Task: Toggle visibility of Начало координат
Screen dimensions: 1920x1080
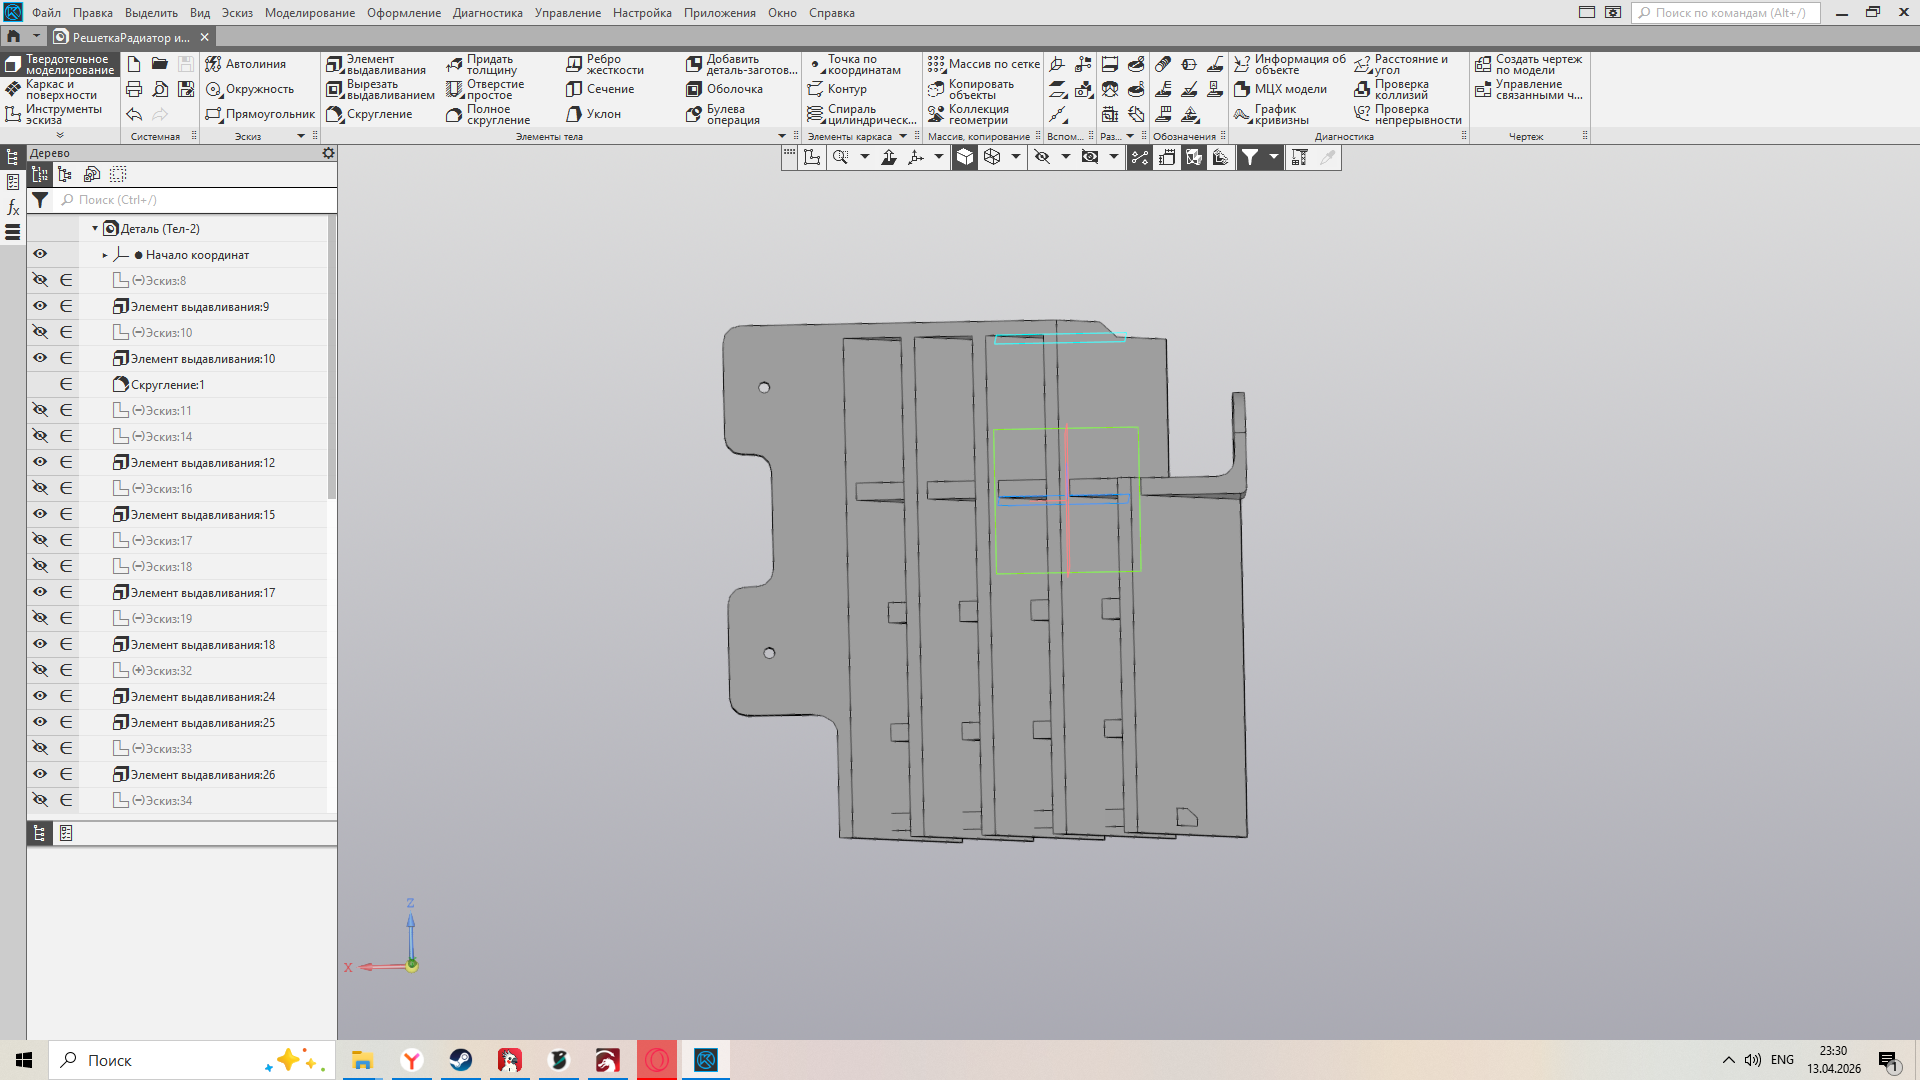Action: point(40,254)
